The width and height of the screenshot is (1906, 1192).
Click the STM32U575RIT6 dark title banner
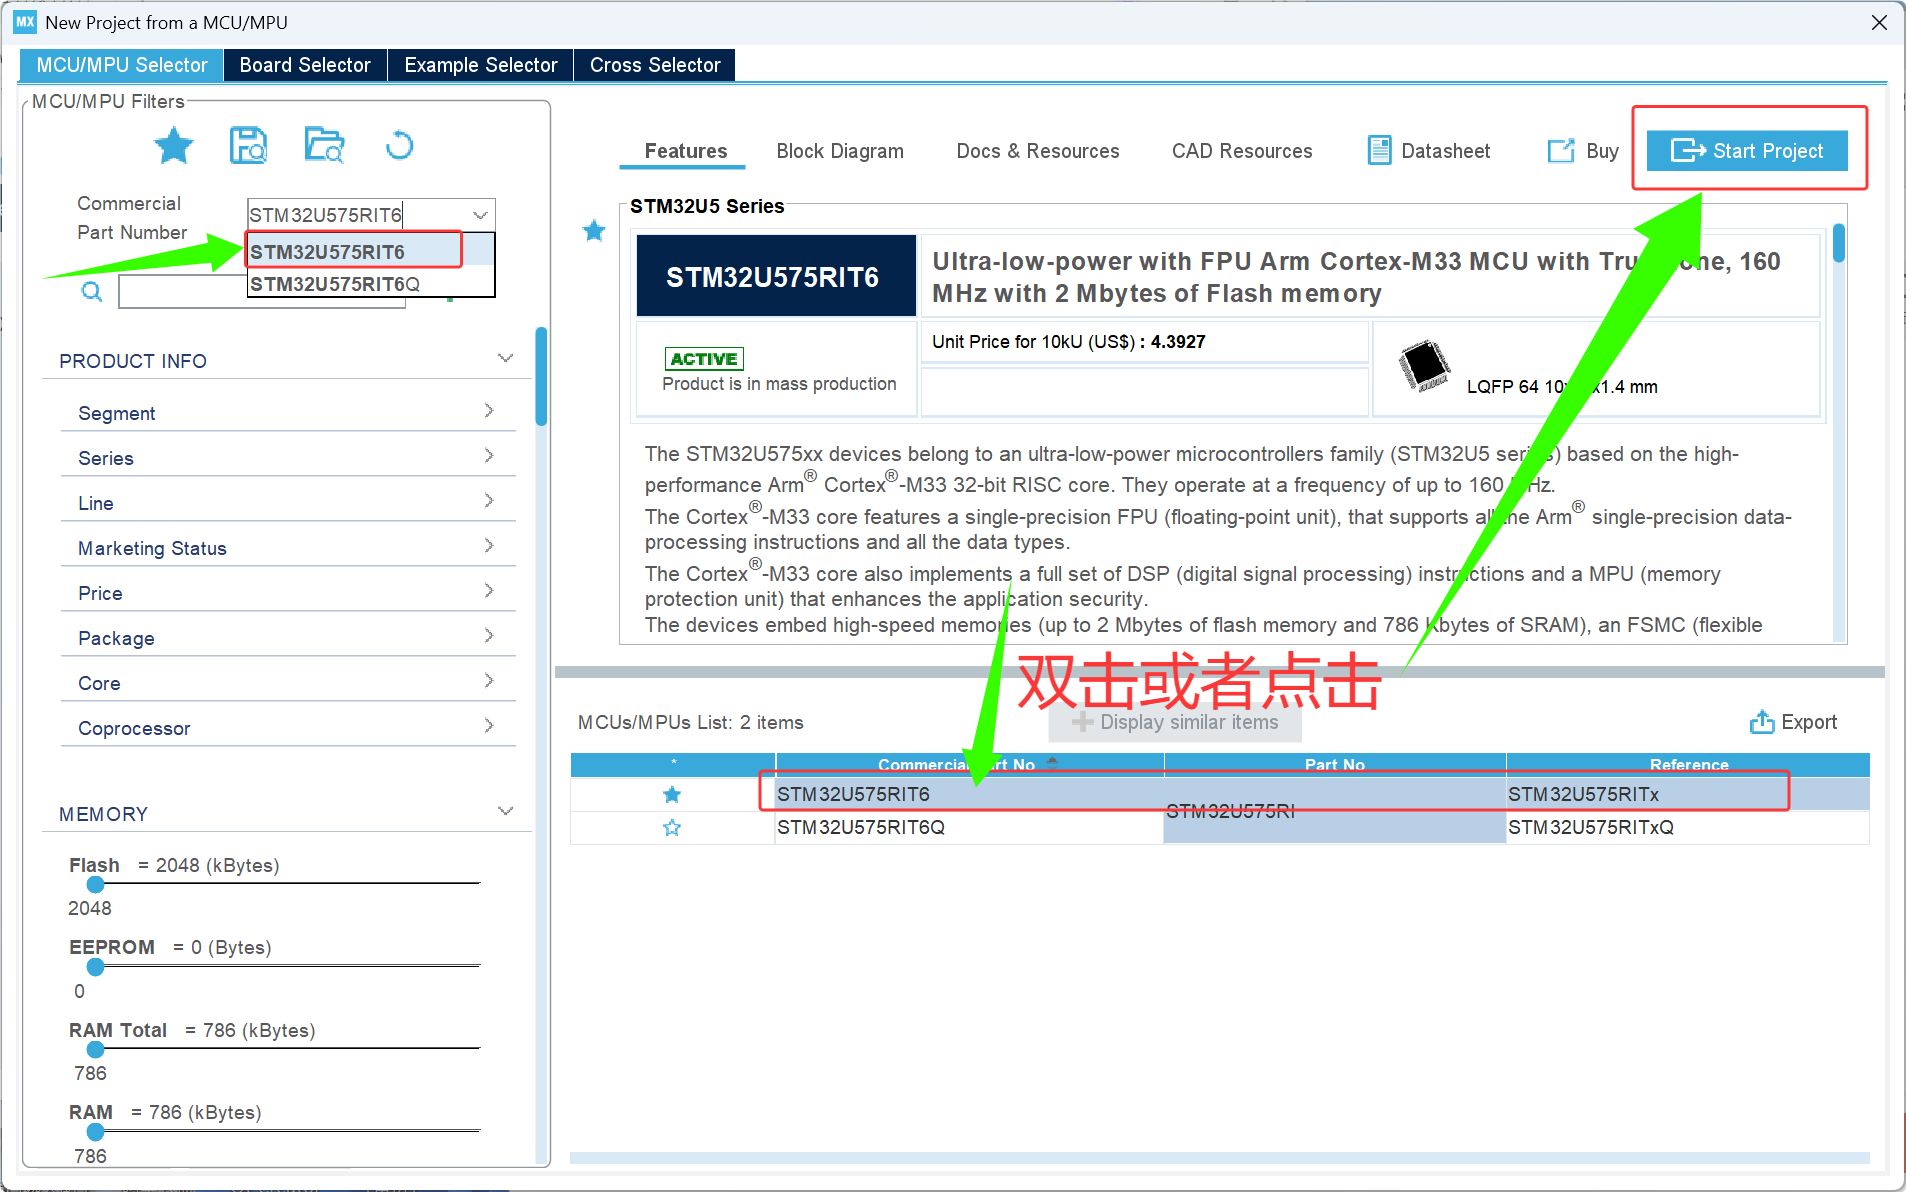point(776,276)
